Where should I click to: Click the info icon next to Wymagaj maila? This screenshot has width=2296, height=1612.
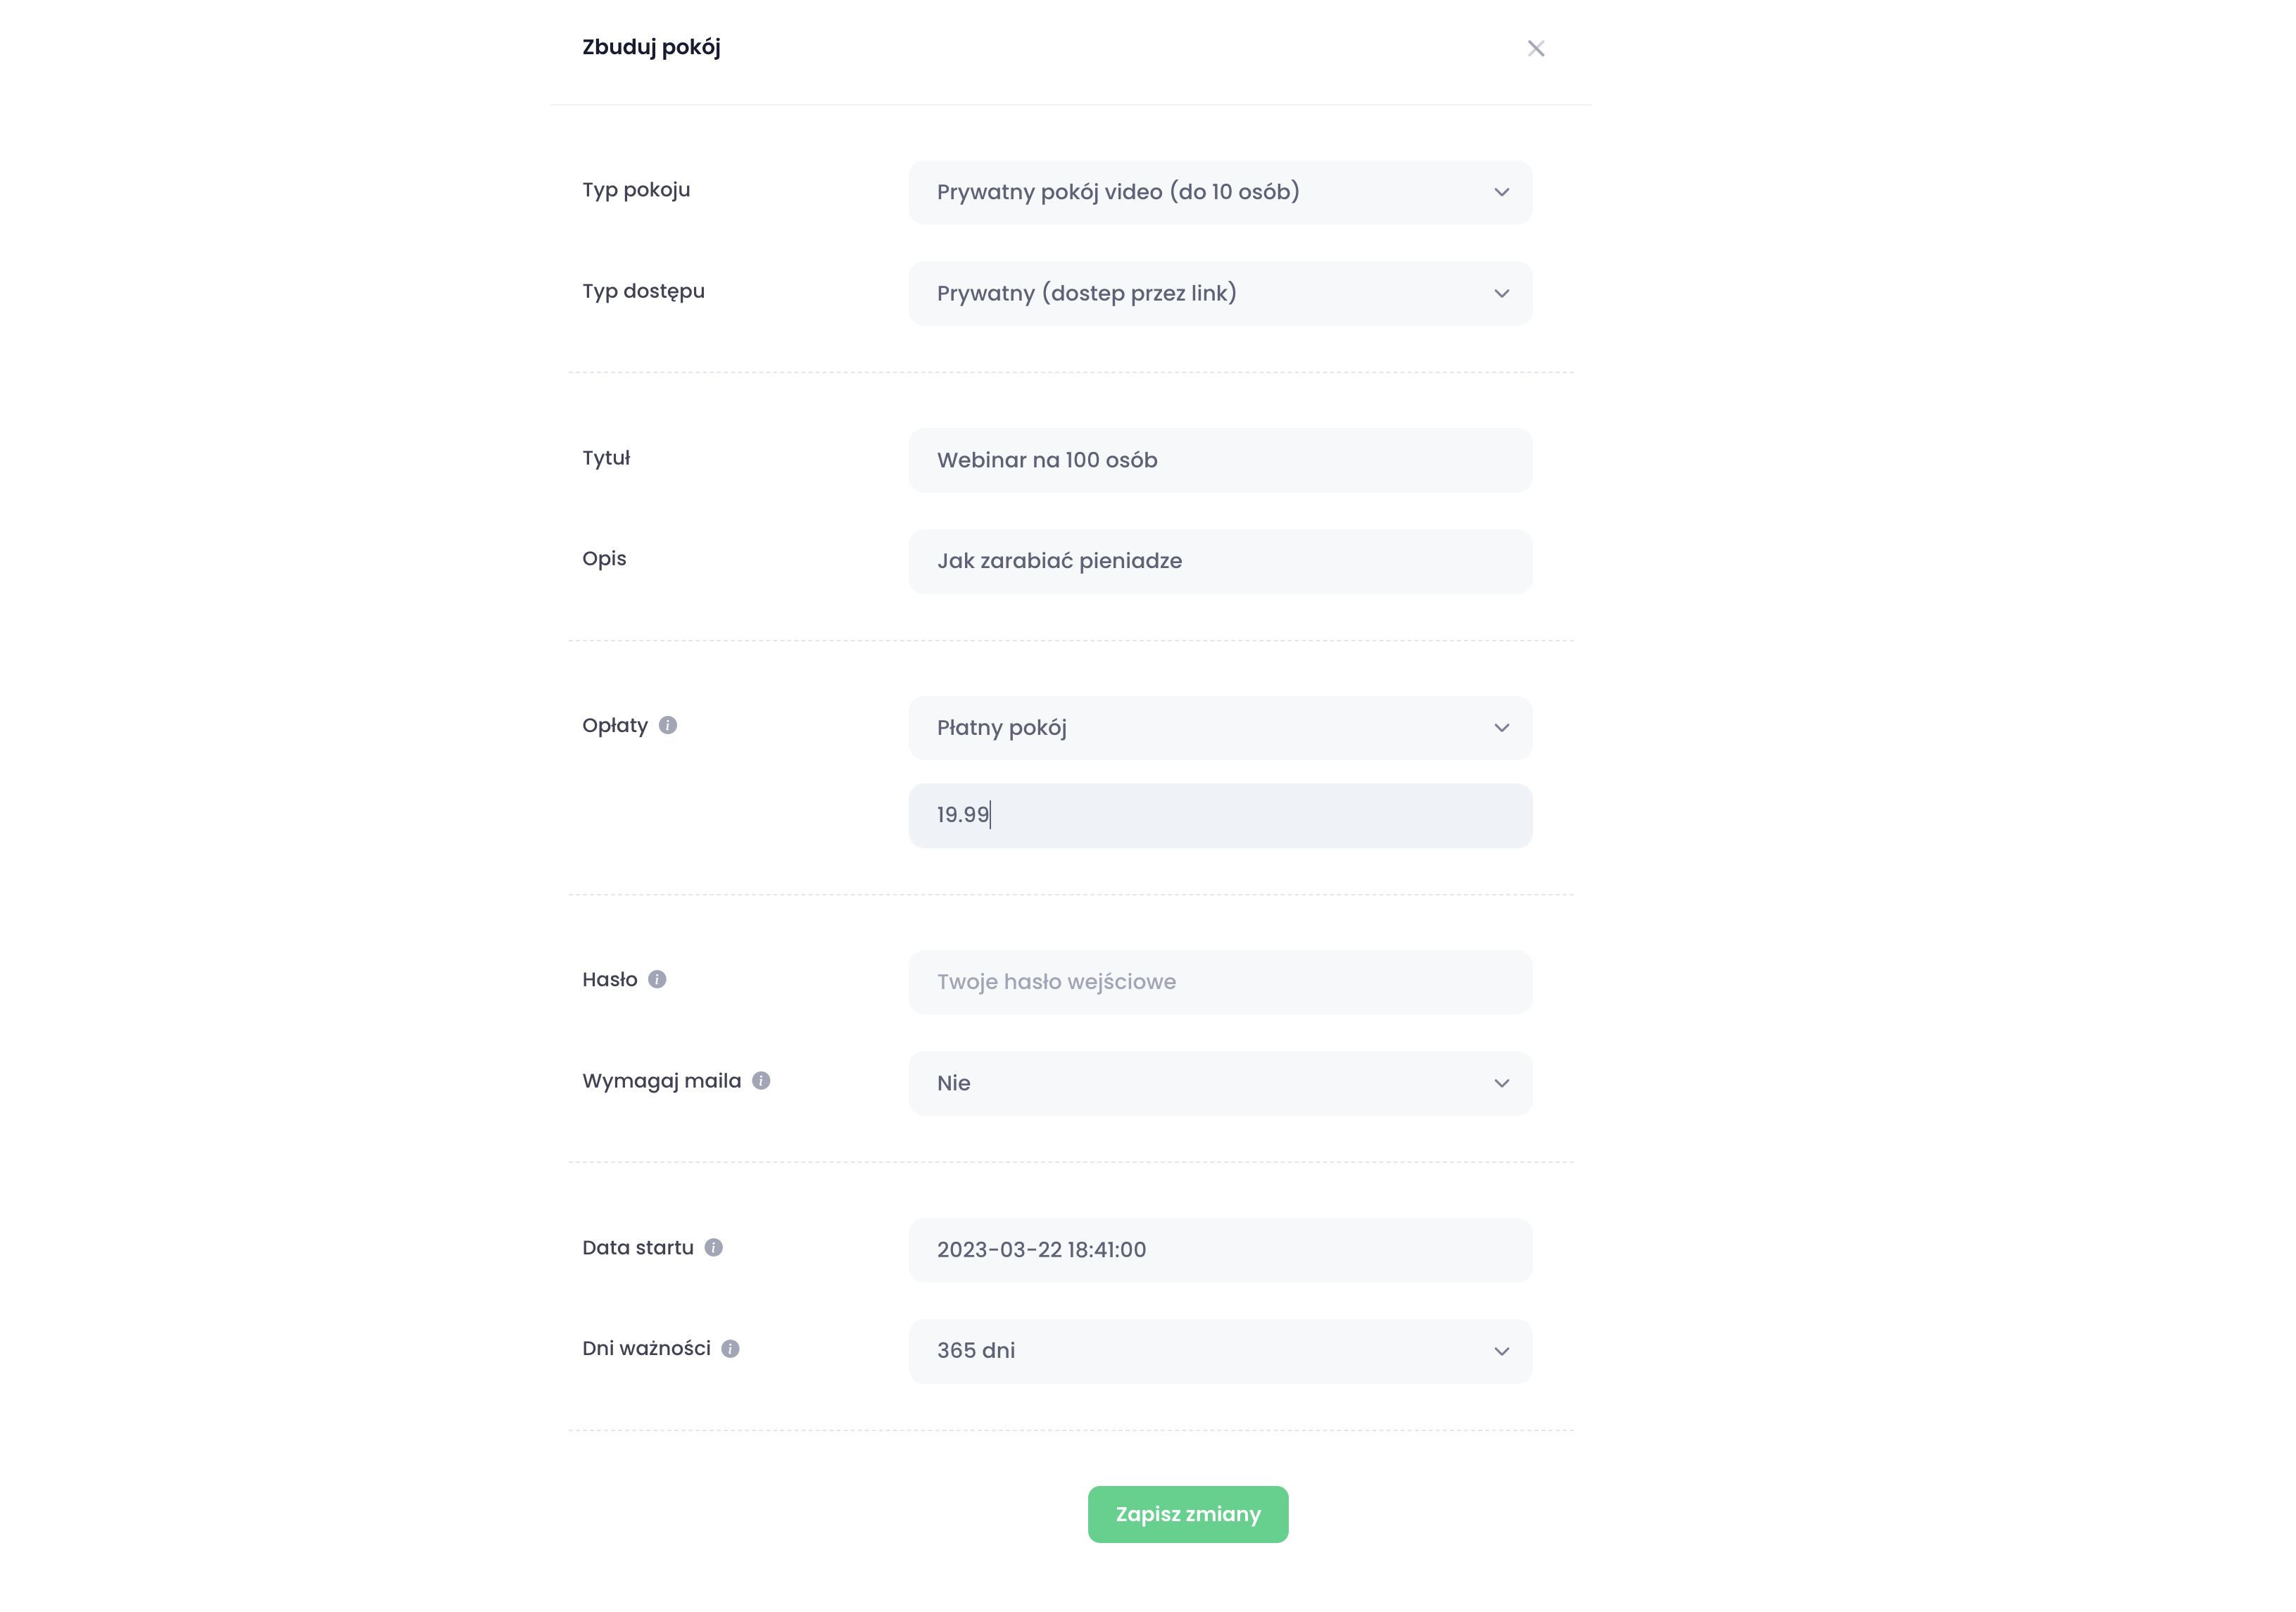(761, 1080)
